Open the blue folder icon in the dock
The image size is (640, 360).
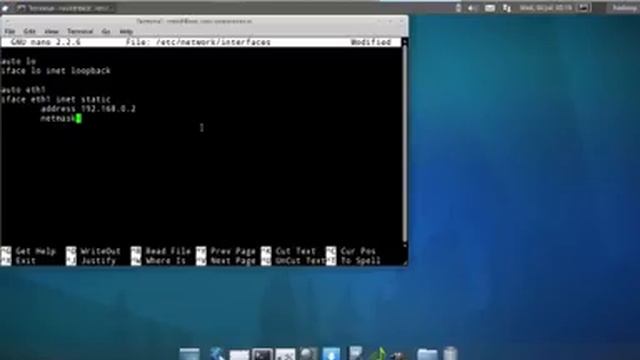pyautogui.click(x=427, y=354)
